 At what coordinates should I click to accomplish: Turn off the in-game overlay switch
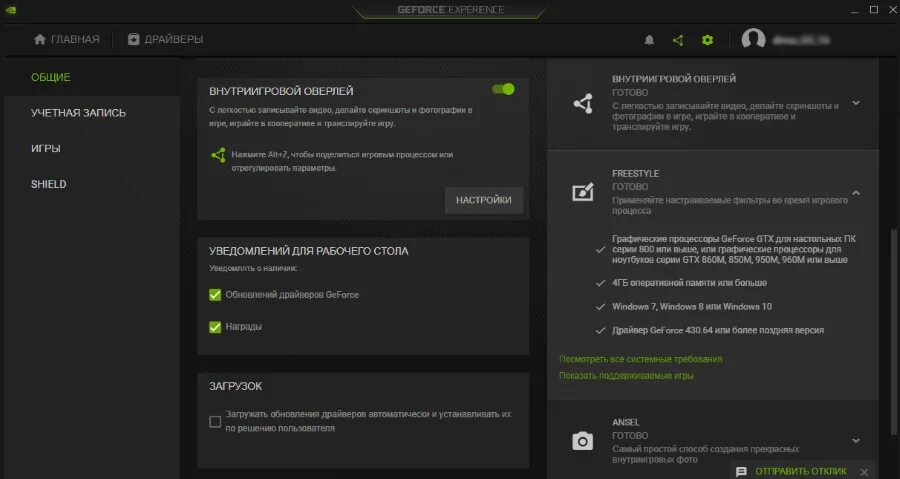[503, 89]
